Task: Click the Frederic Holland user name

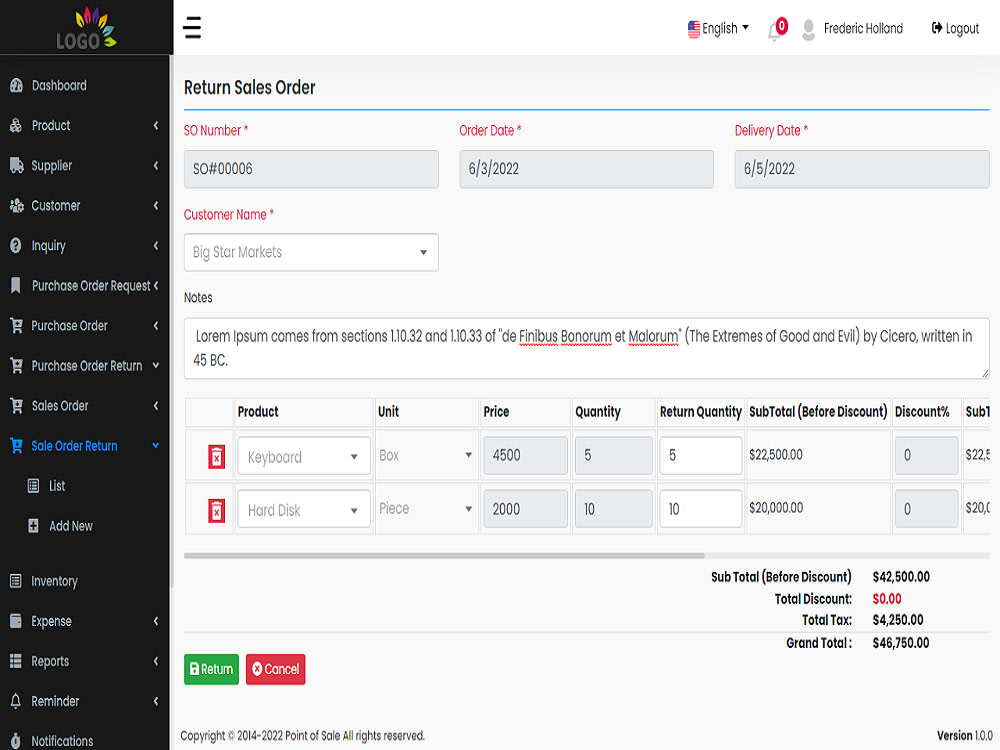Action: click(x=863, y=29)
